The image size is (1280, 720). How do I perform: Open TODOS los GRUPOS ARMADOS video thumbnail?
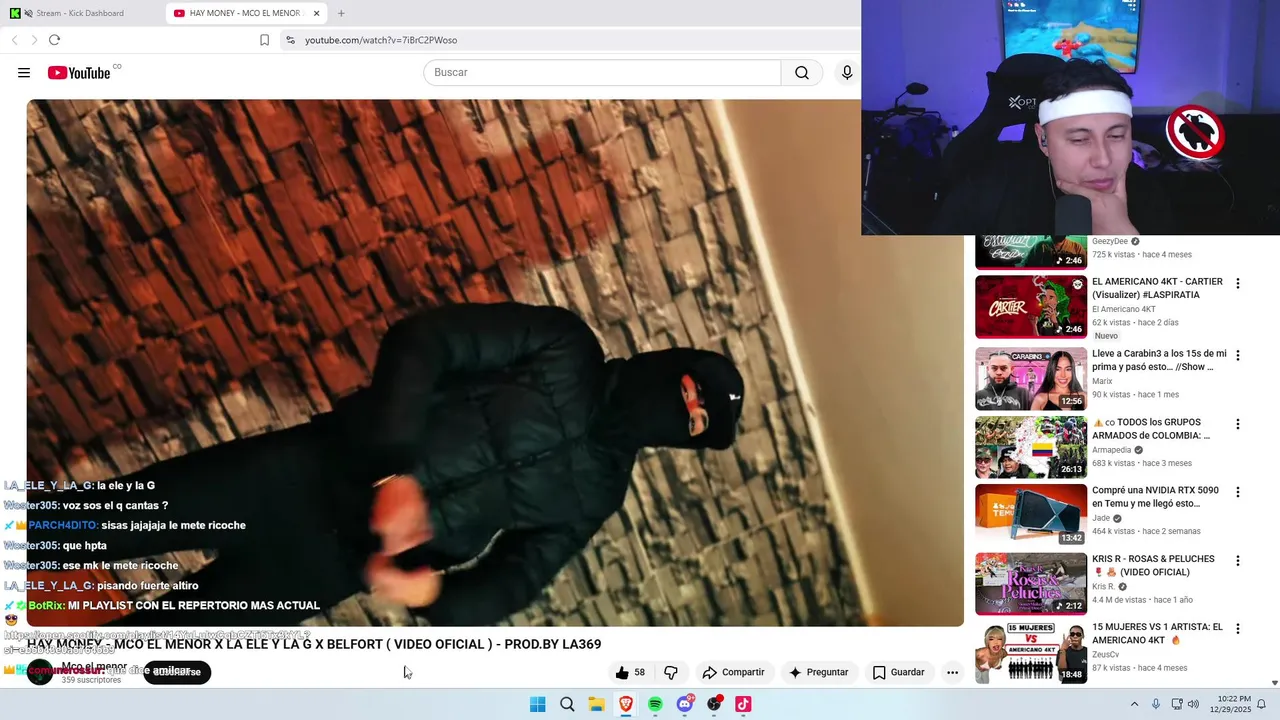1031,447
